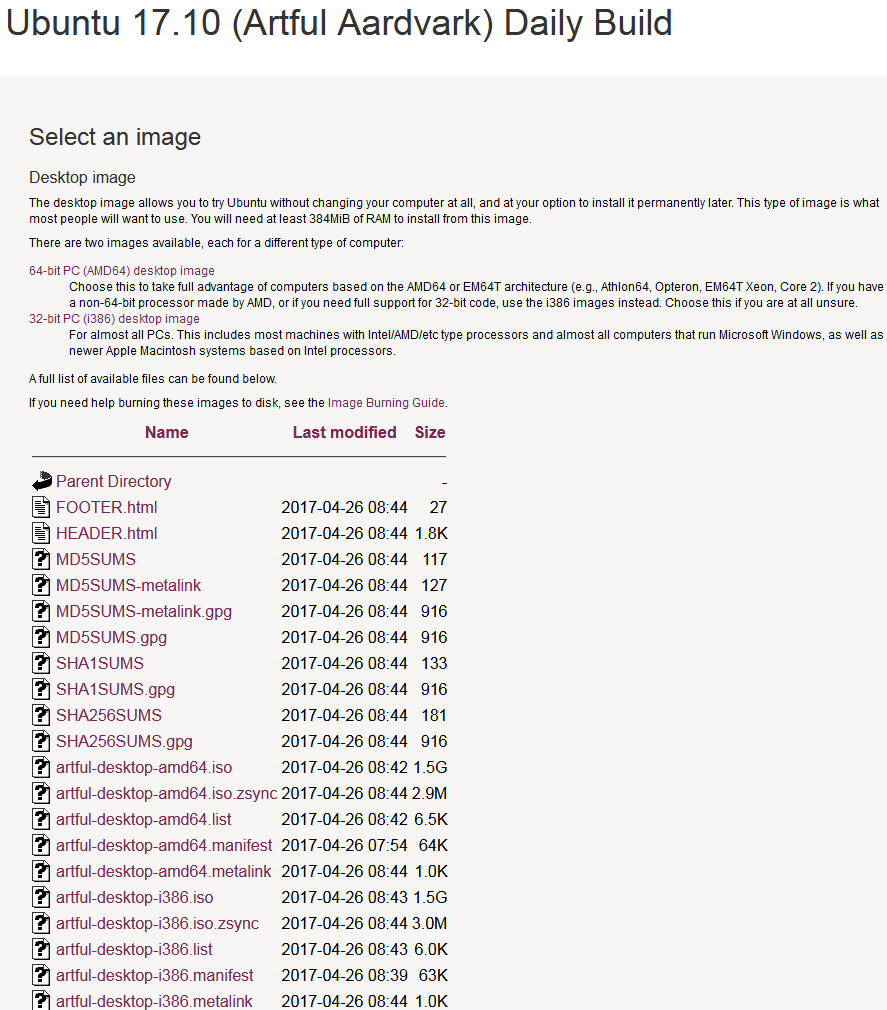The image size is (887, 1010).
Task: Click the 2017-04-26 08:39 modified date
Action: click(x=345, y=975)
